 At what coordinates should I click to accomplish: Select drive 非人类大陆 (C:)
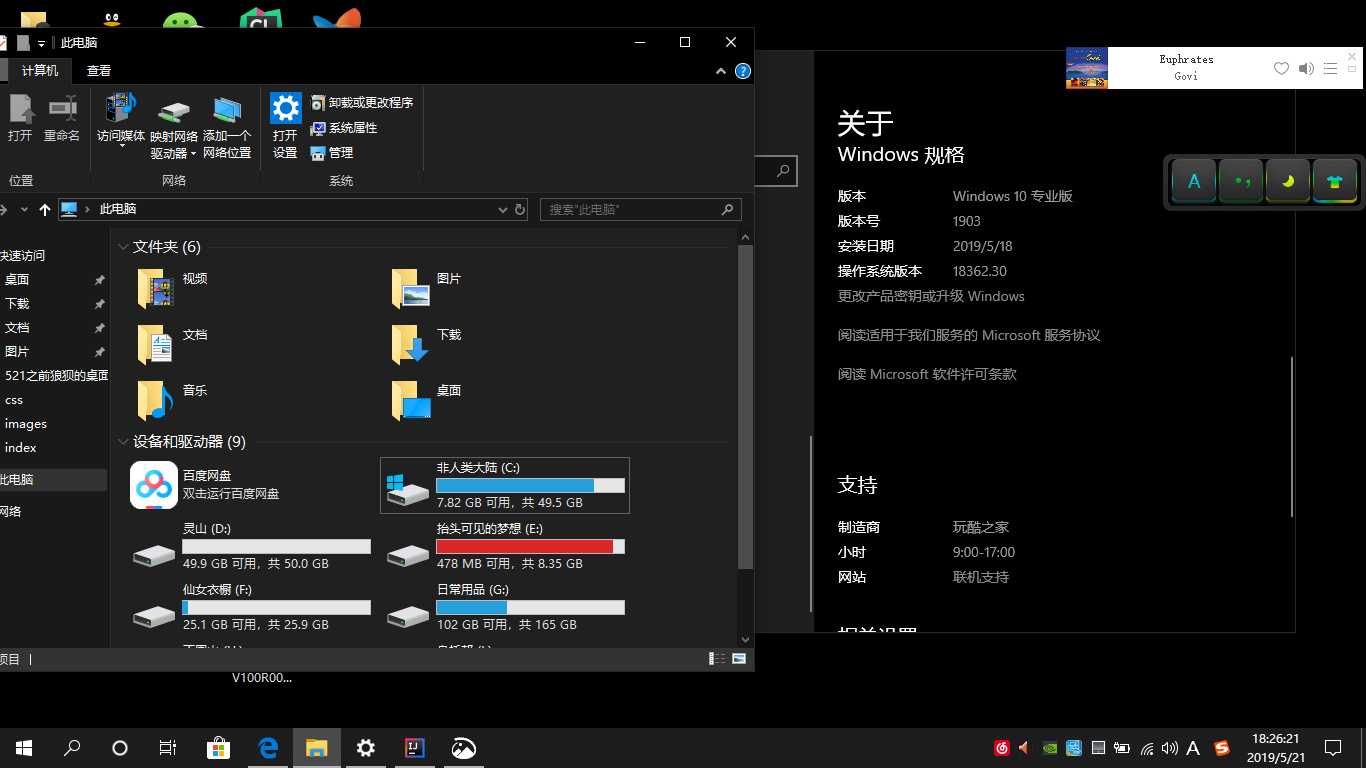(x=505, y=485)
